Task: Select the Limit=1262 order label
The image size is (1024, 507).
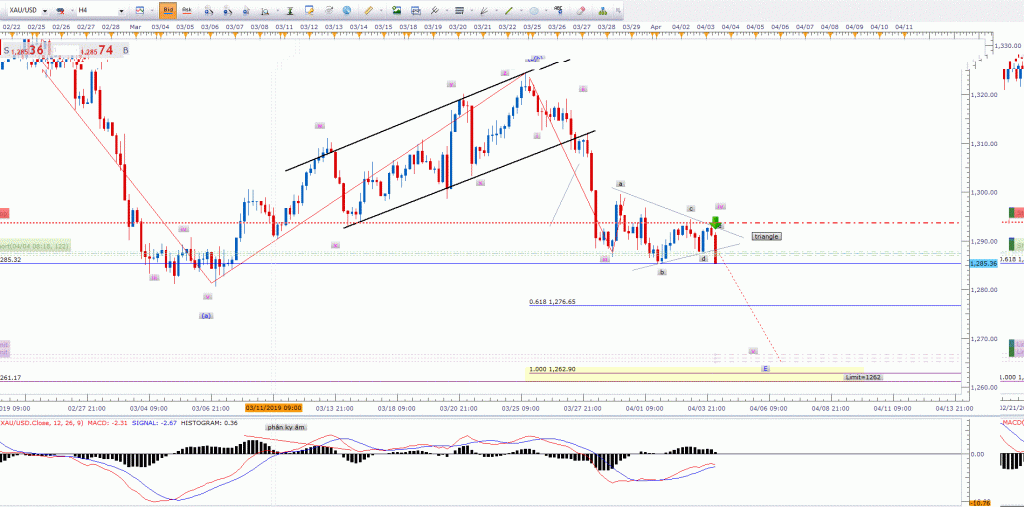Action: coord(863,377)
